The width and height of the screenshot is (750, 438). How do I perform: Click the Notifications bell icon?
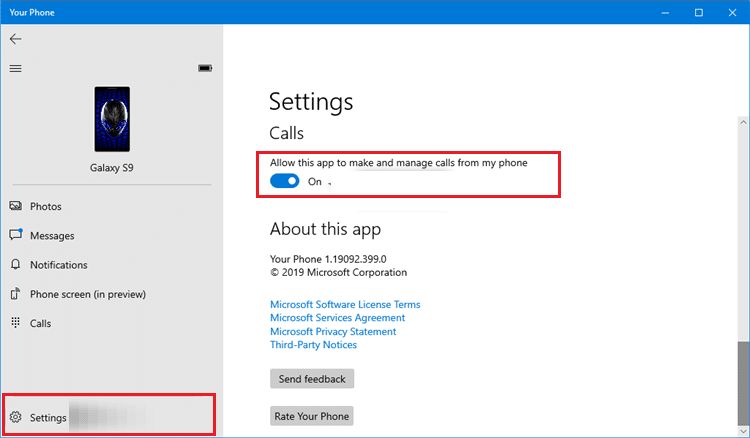[x=15, y=264]
